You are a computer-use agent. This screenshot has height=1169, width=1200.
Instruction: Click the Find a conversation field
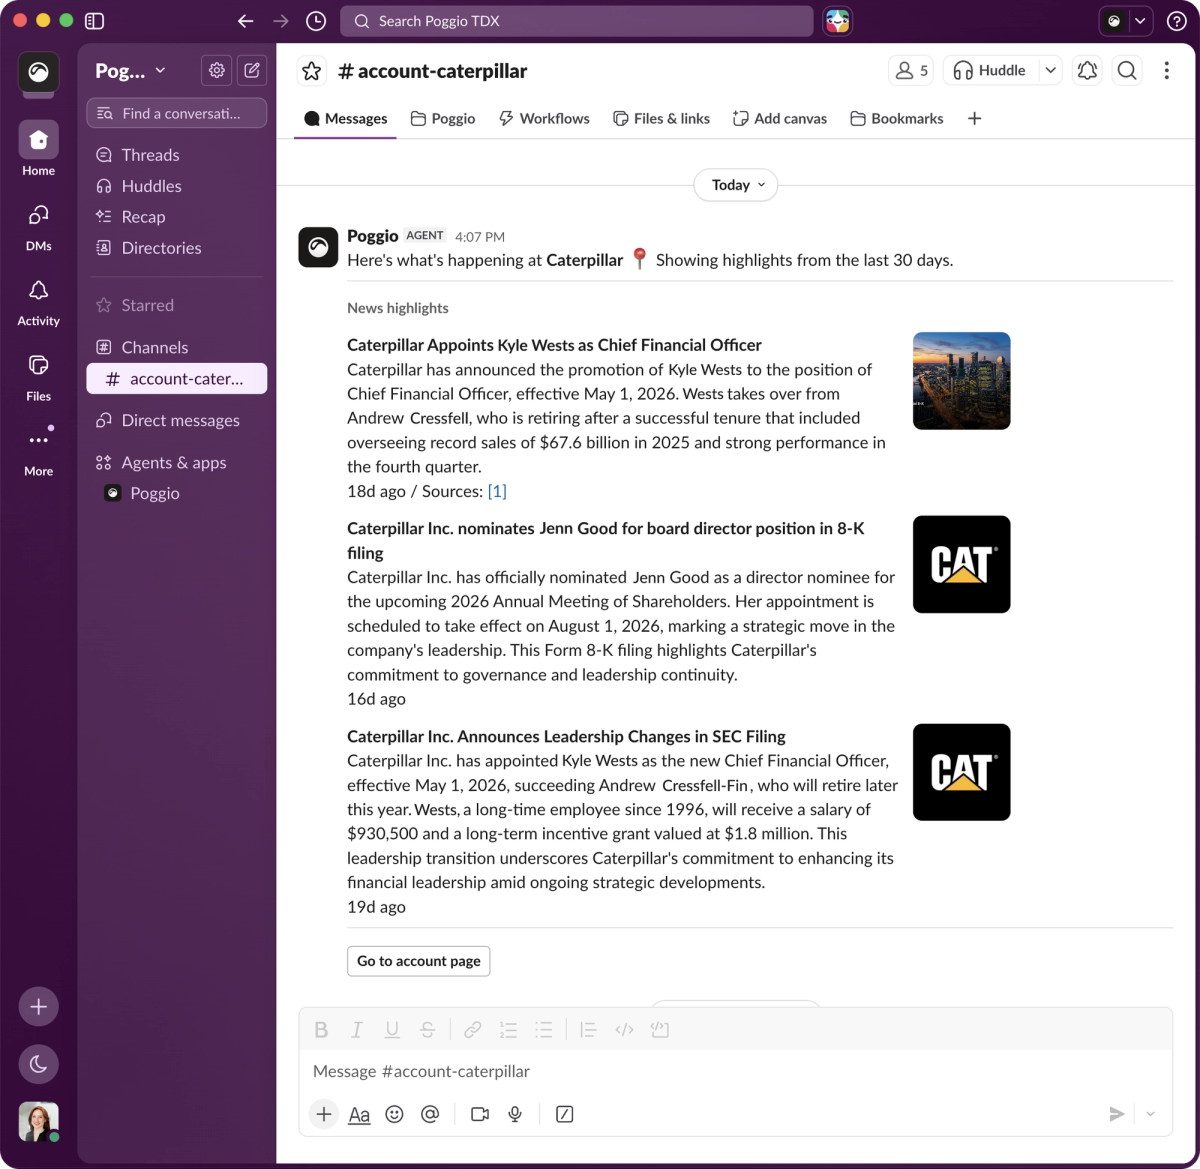click(x=177, y=113)
